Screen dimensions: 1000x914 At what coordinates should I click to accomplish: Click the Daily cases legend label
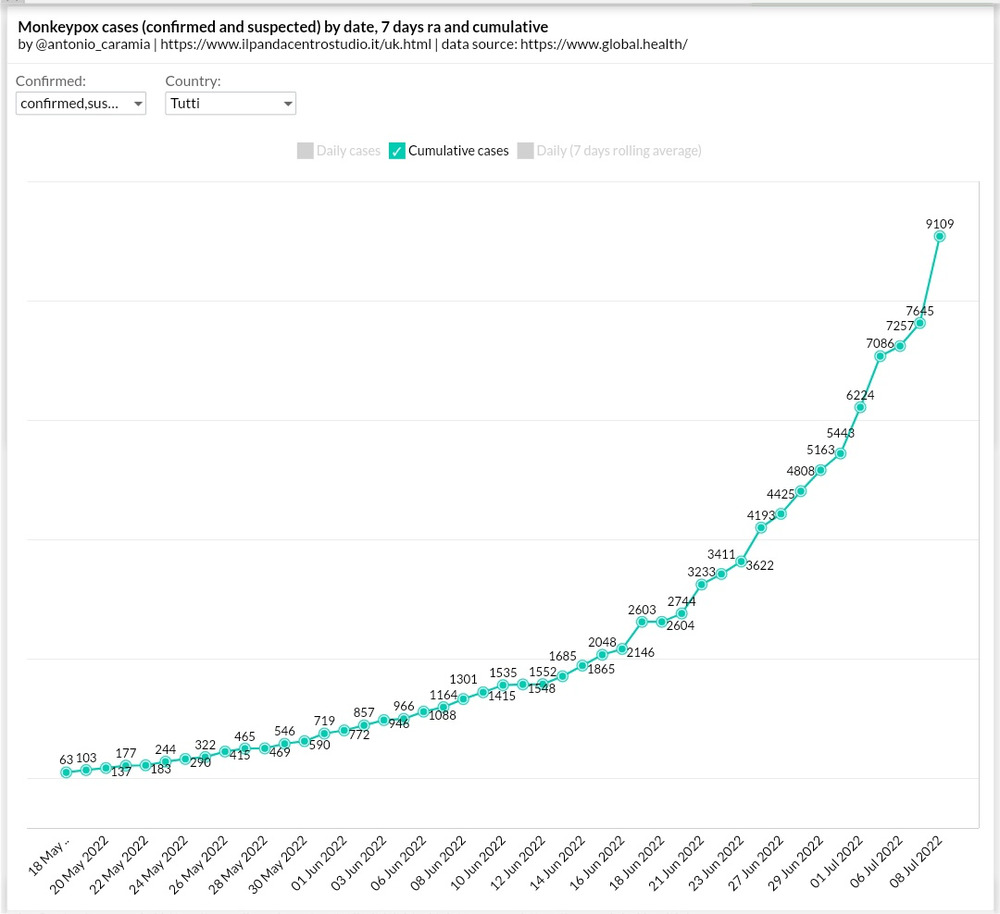click(x=348, y=151)
